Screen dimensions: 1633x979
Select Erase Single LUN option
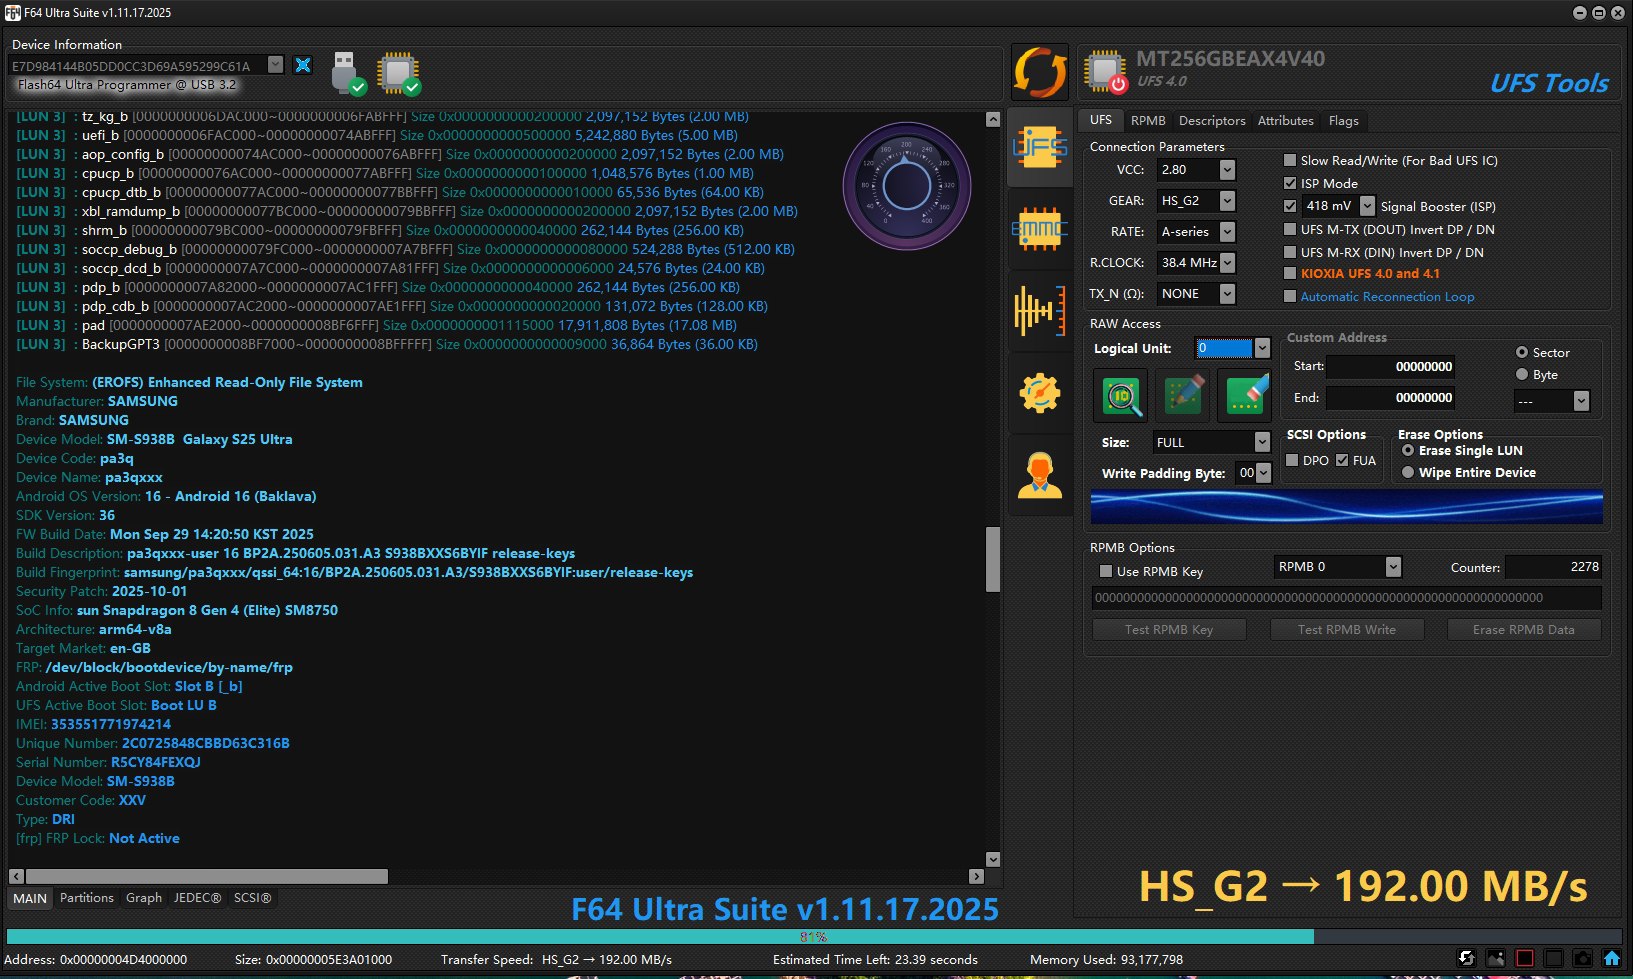[1408, 450]
